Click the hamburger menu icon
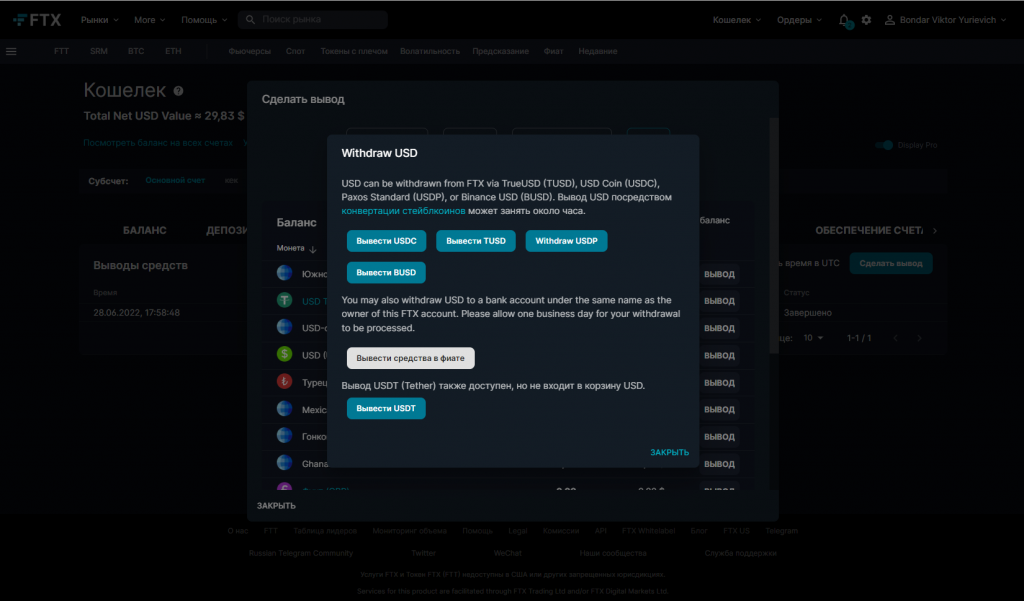 (x=11, y=51)
